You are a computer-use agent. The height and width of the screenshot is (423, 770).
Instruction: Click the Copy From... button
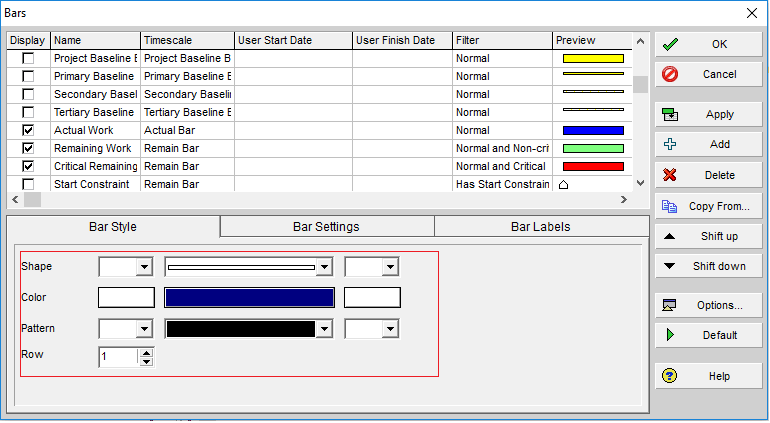coord(708,206)
